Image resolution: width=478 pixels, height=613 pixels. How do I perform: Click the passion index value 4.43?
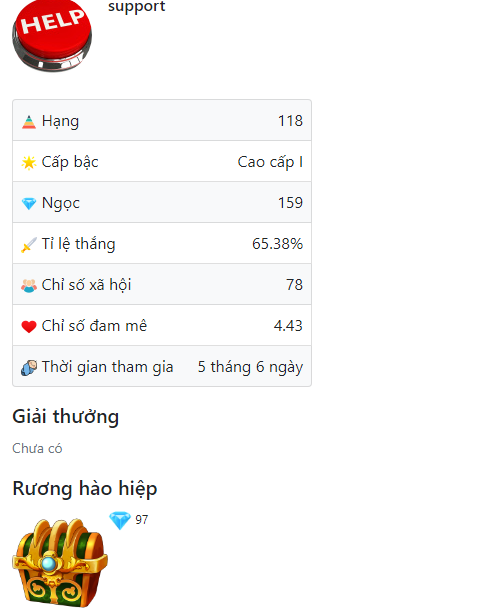[x=288, y=326]
